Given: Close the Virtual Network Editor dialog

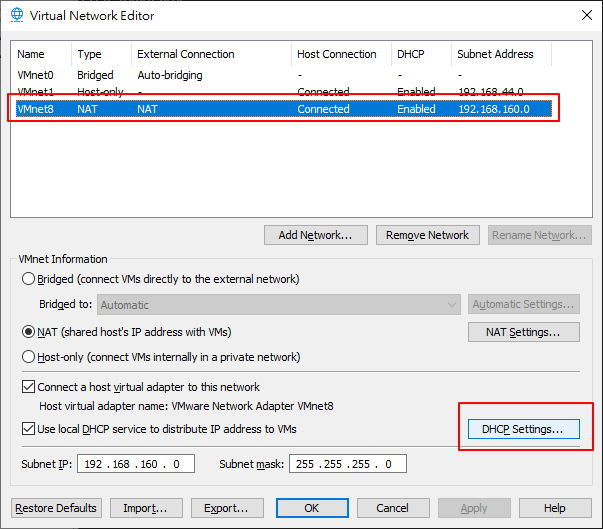Looking at the screenshot, I should pyautogui.click(x=586, y=15).
